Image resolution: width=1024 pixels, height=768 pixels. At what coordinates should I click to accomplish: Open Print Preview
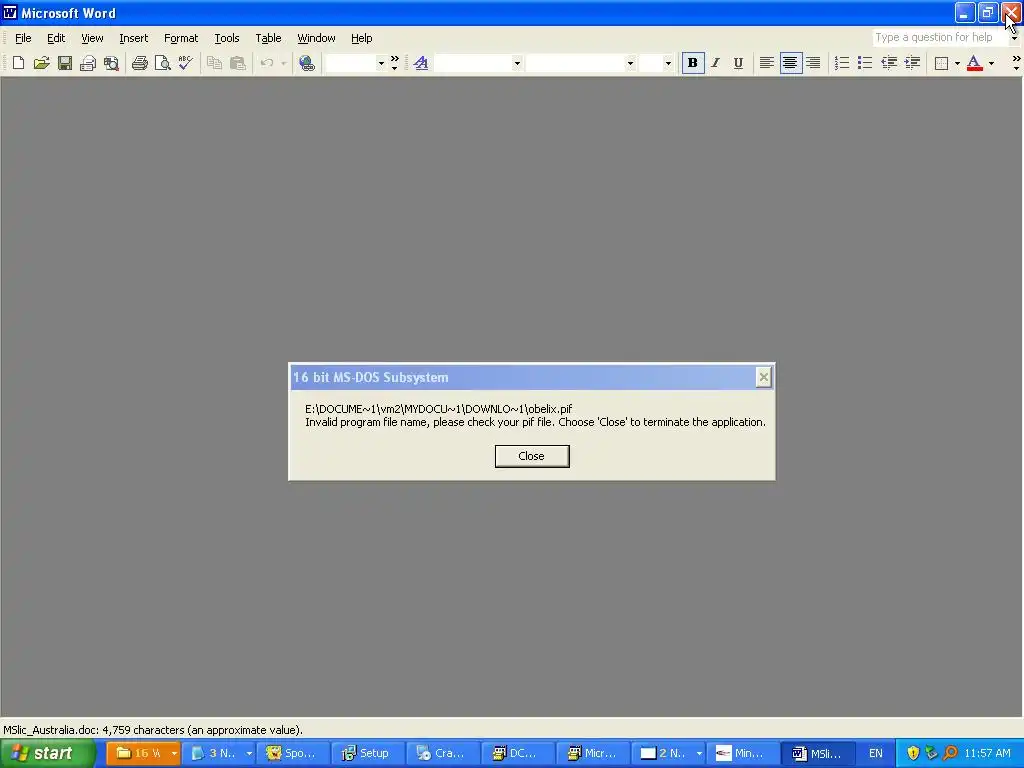163,63
